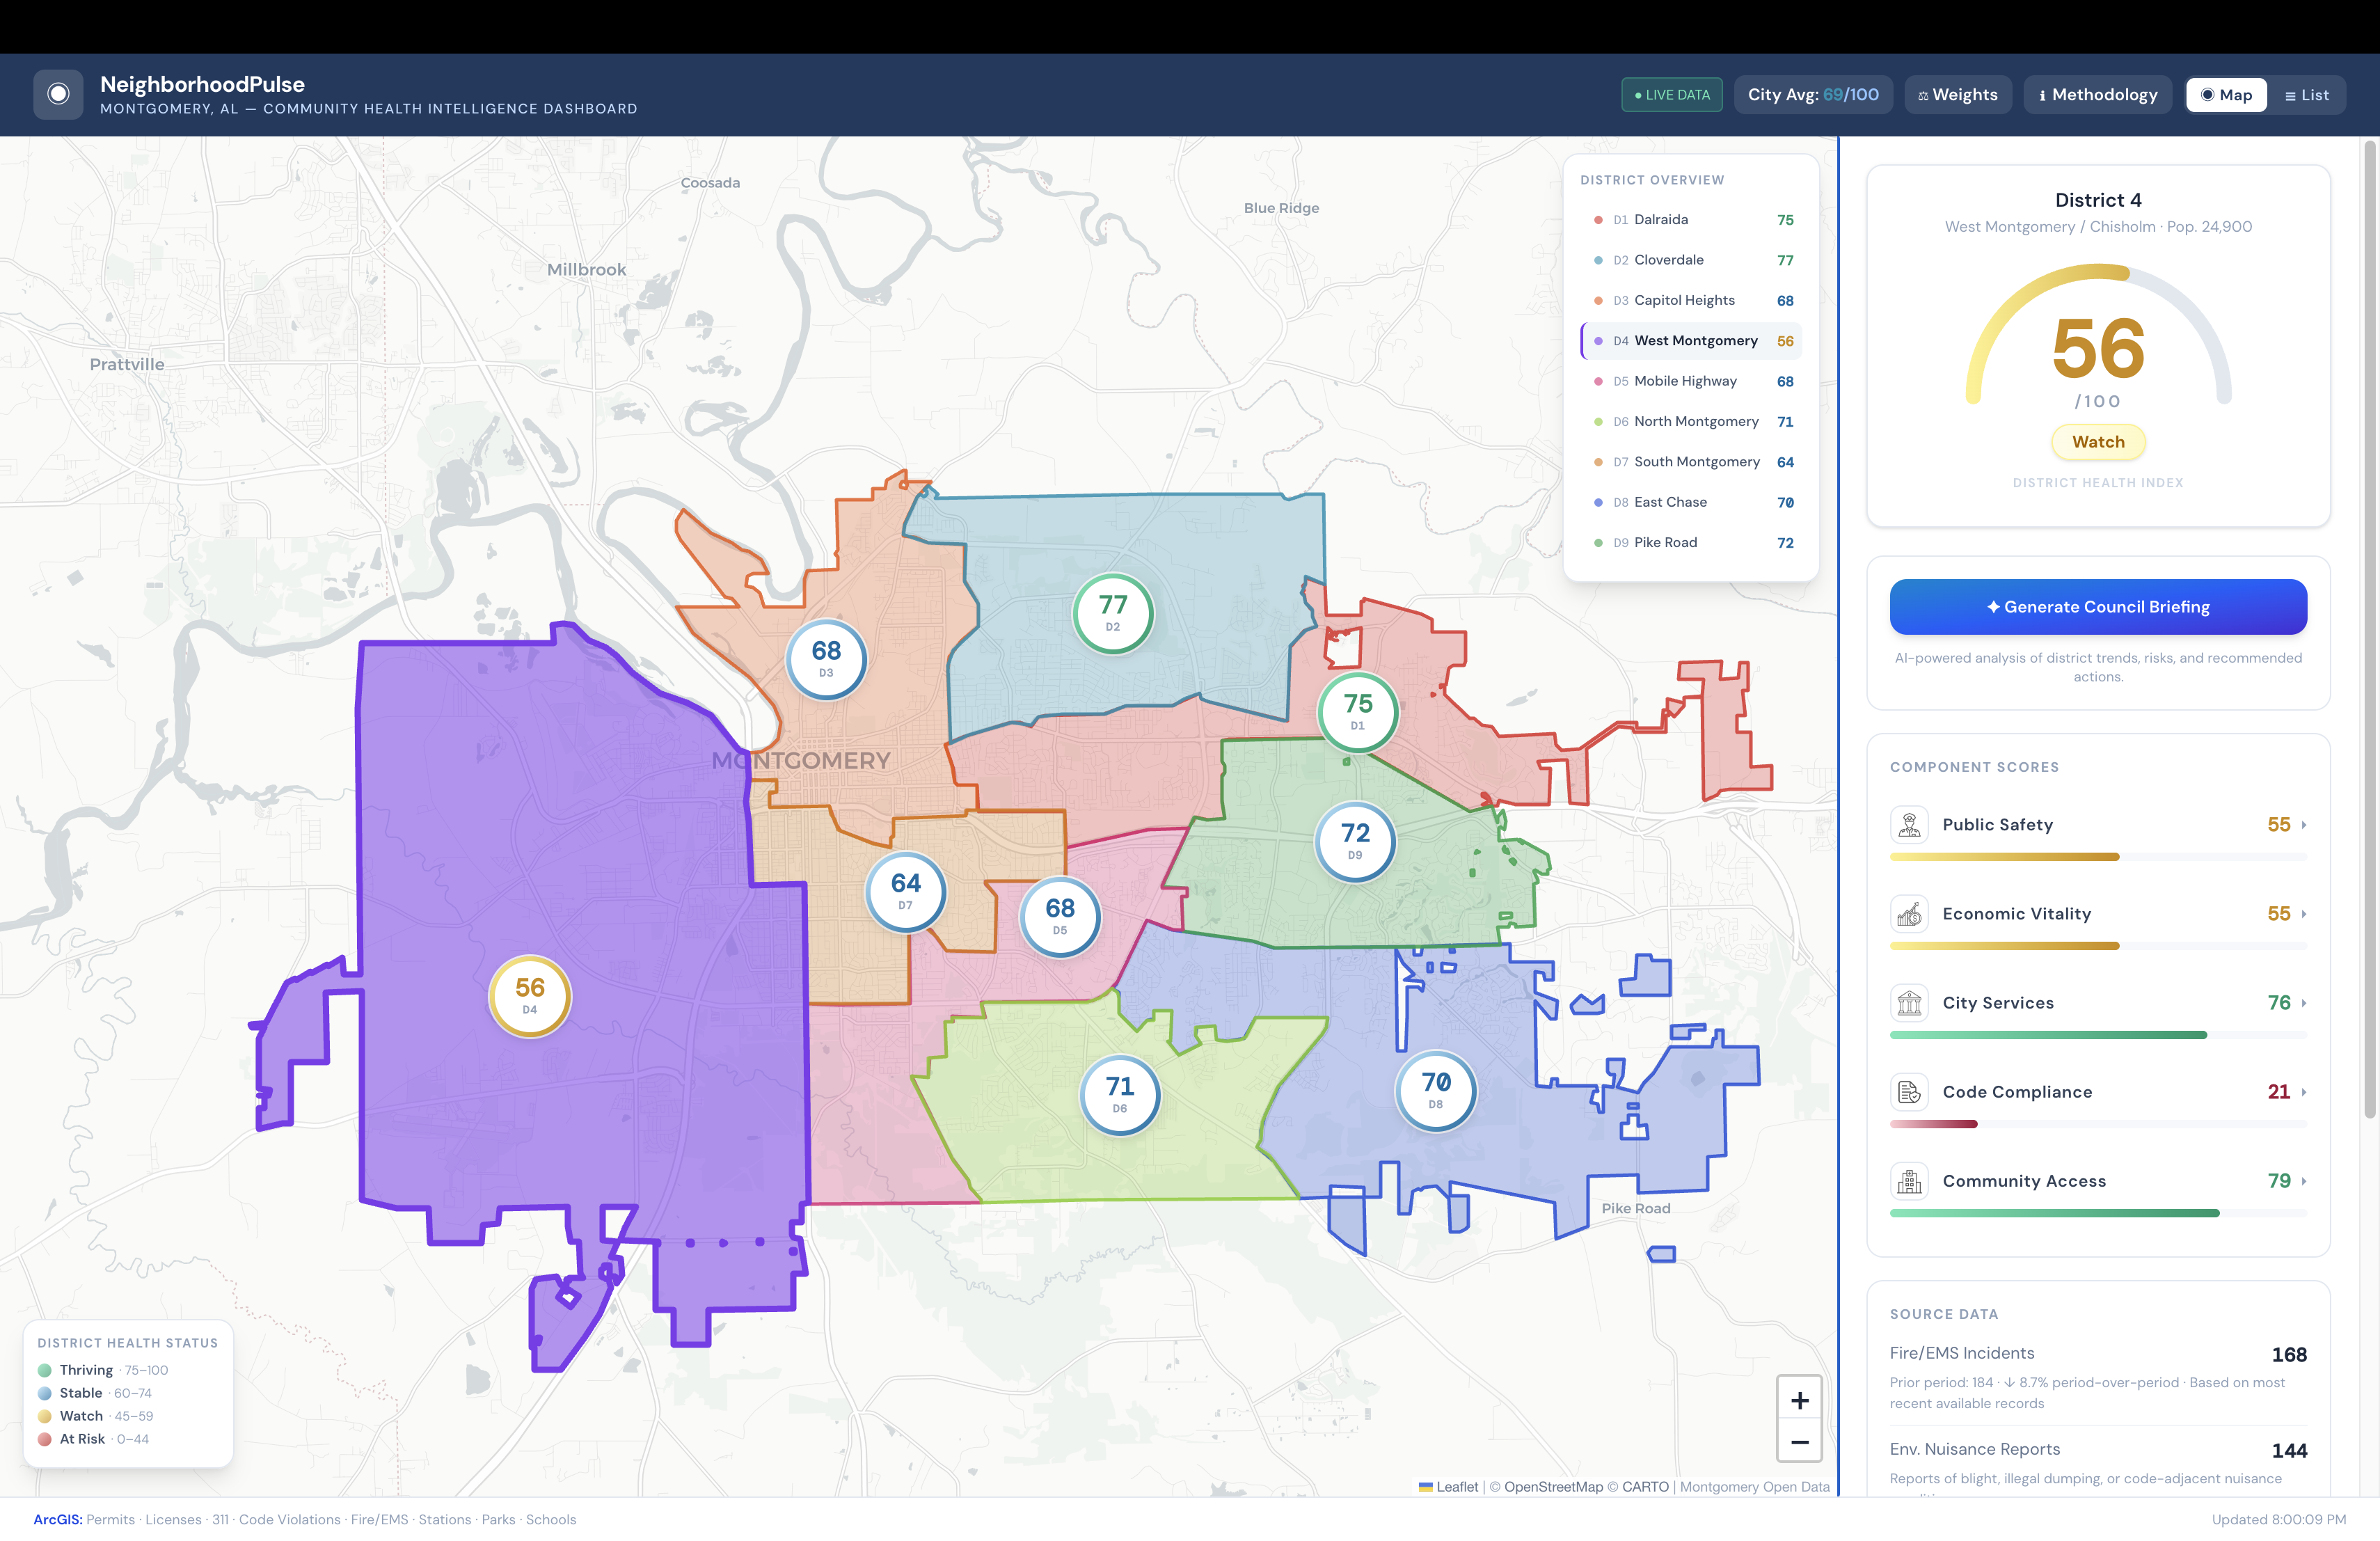The width and height of the screenshot is (2380, 1541).
Task: Zoom out the map with minus
Action: click(x=1799, y=1442)
